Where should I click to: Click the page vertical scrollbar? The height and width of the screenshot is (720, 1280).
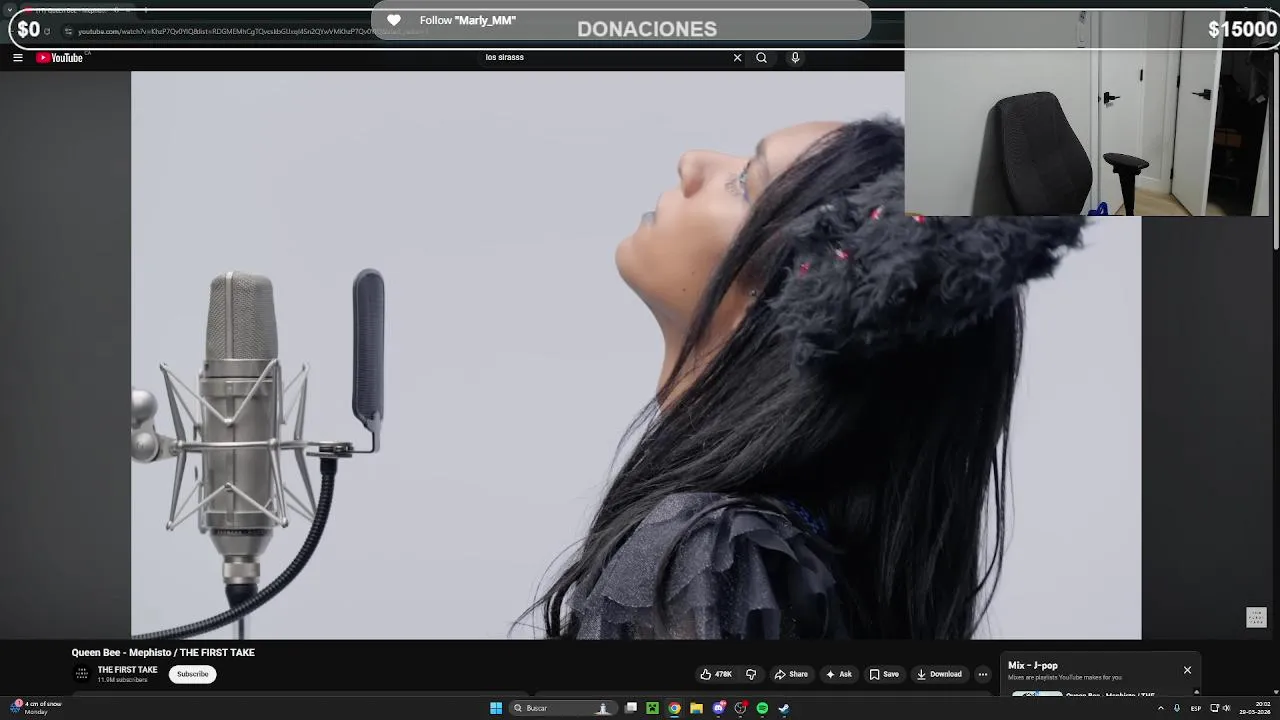click(x=1275, y=150)
